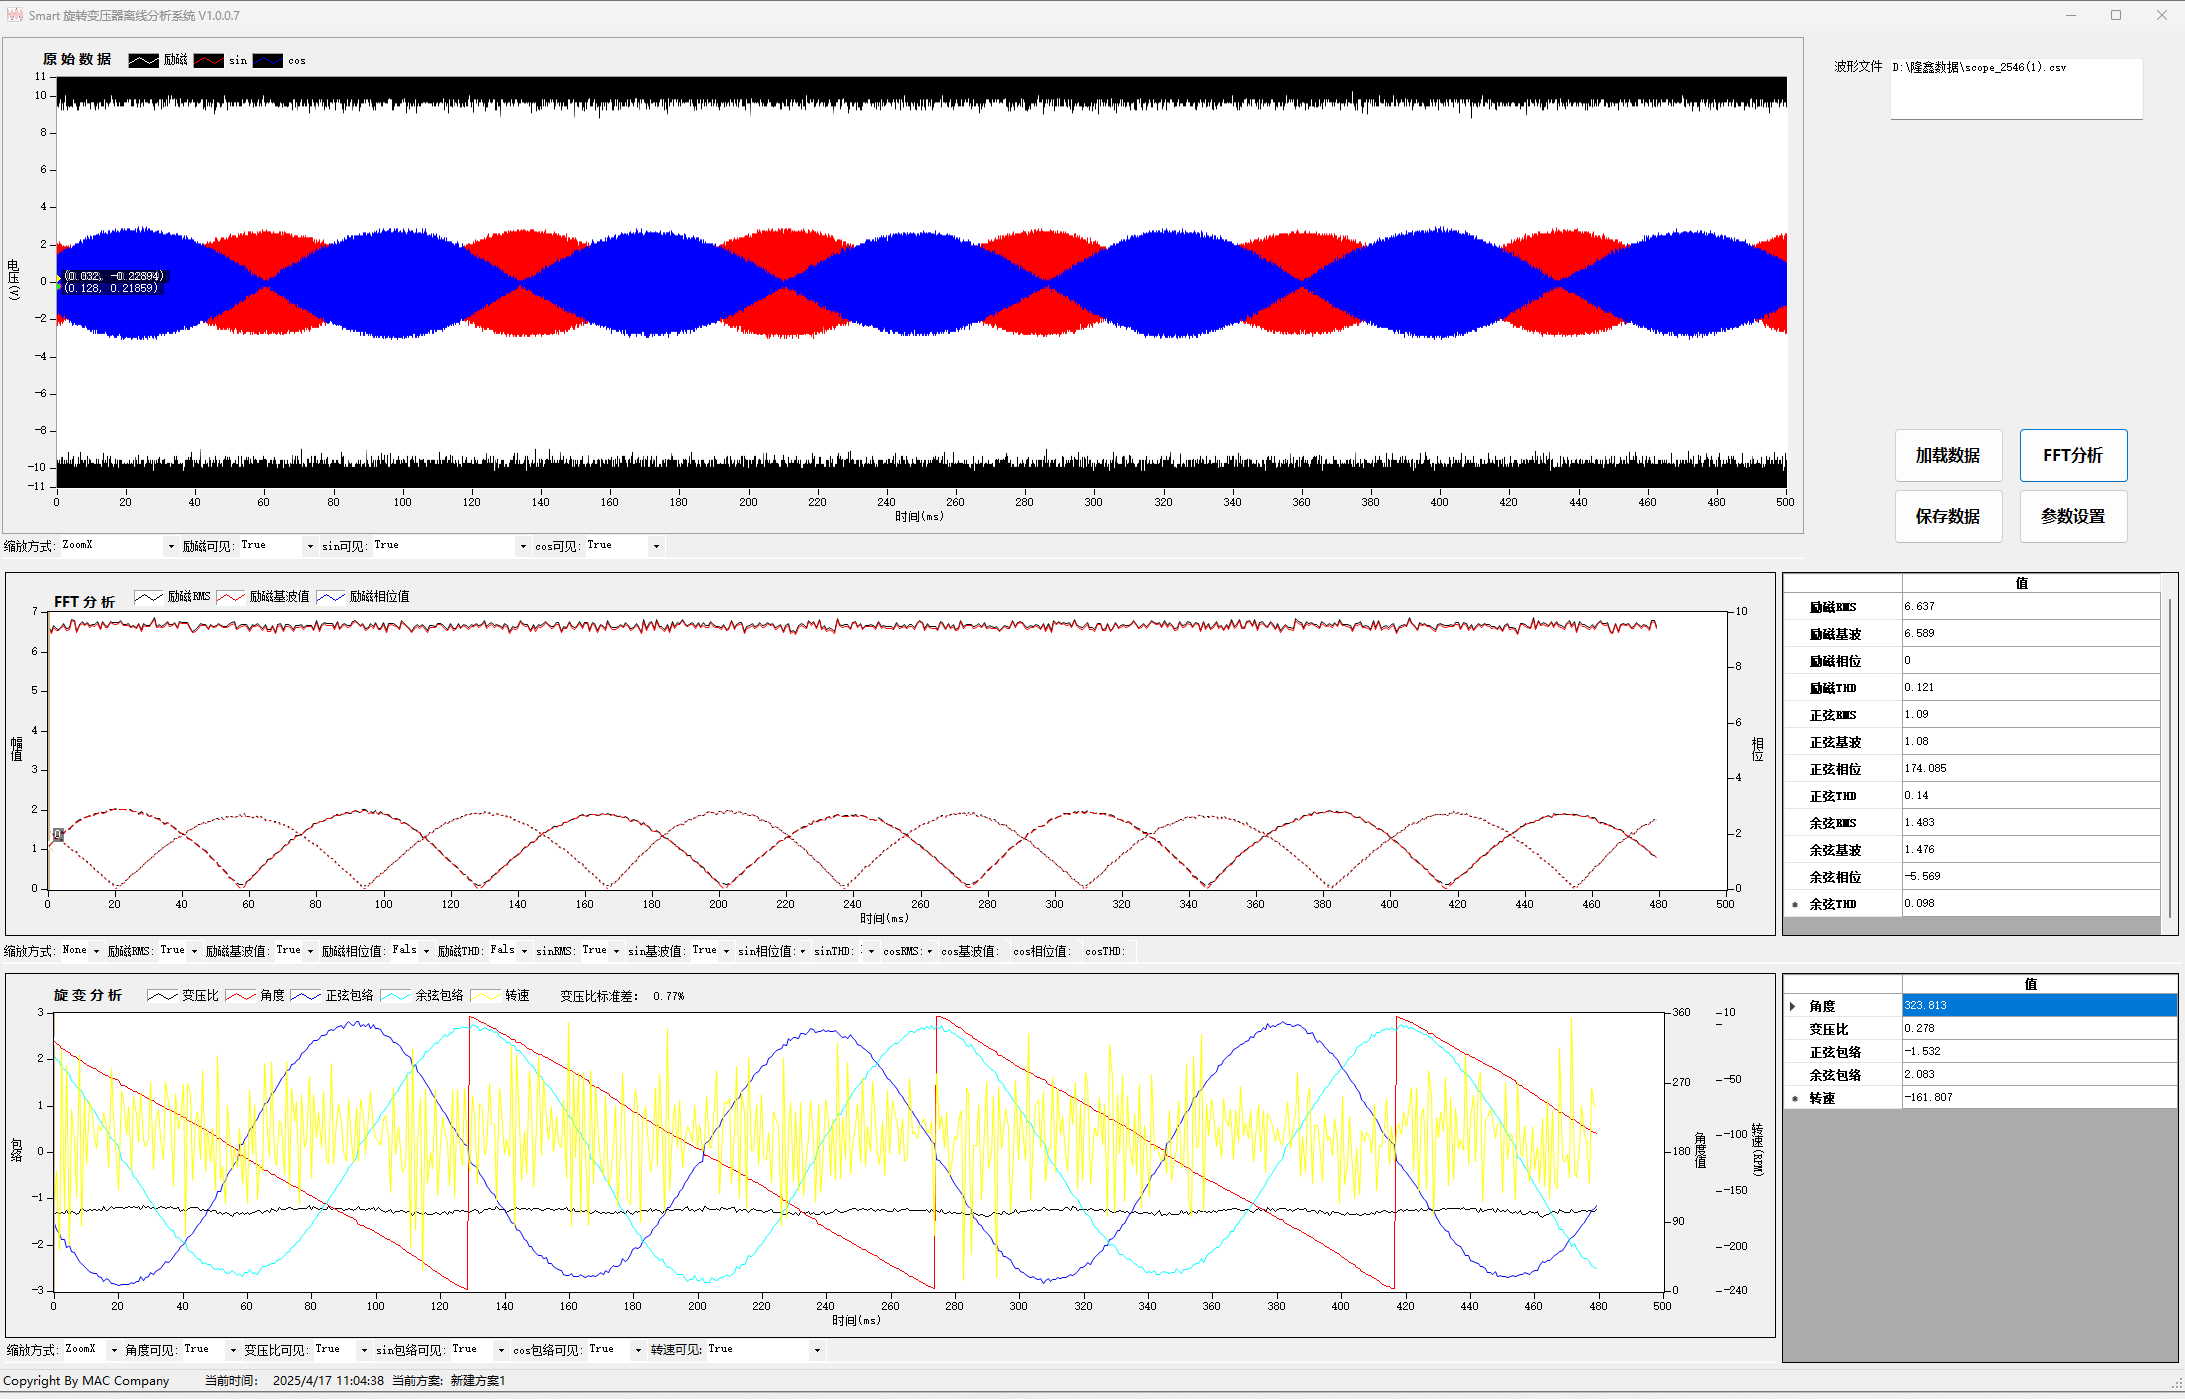Expand the 励磁THD visibility dropdown
Image resolution: width=2185 pixels, height=1399 pixels.
pos(524,951)
